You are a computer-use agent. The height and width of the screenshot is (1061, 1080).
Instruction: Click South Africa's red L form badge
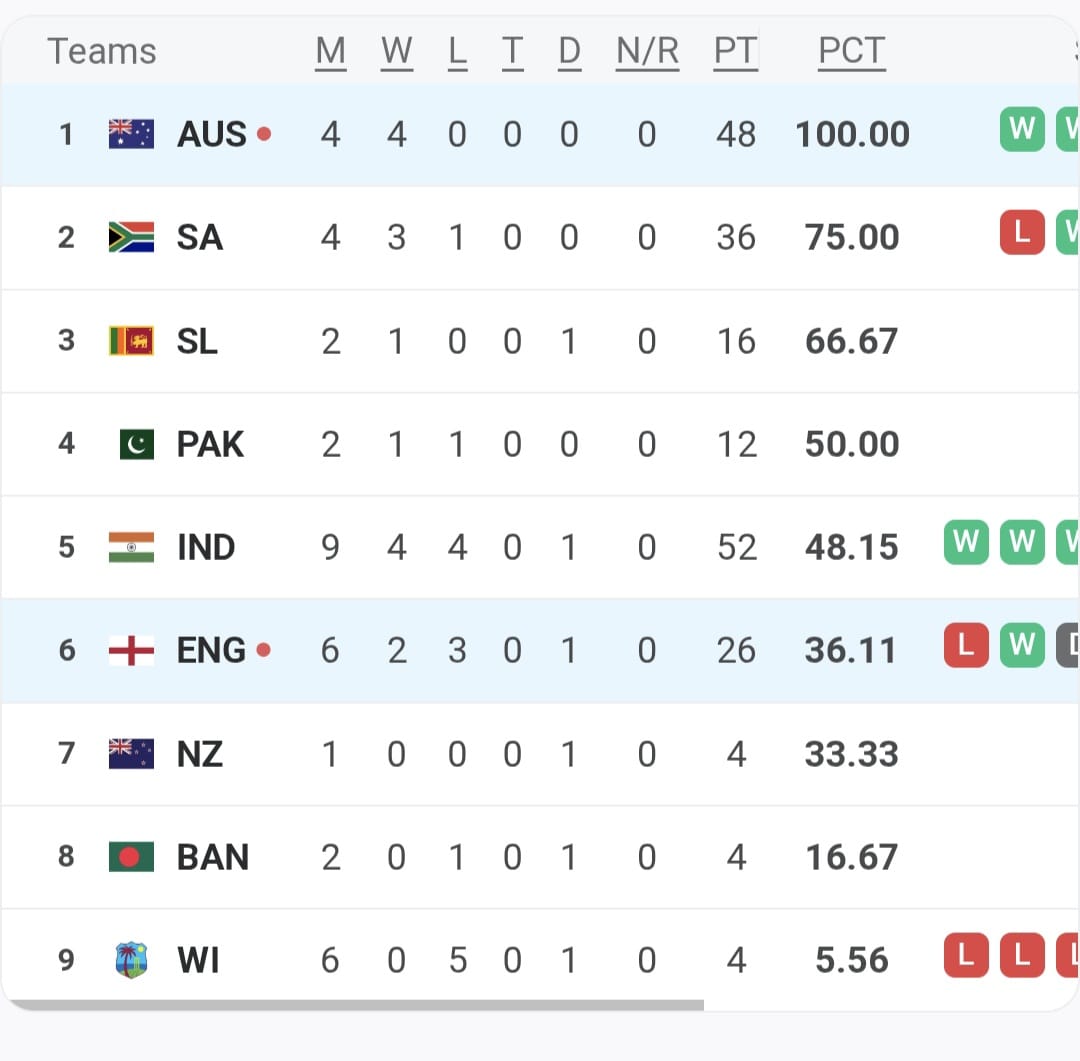[1021, 232]
